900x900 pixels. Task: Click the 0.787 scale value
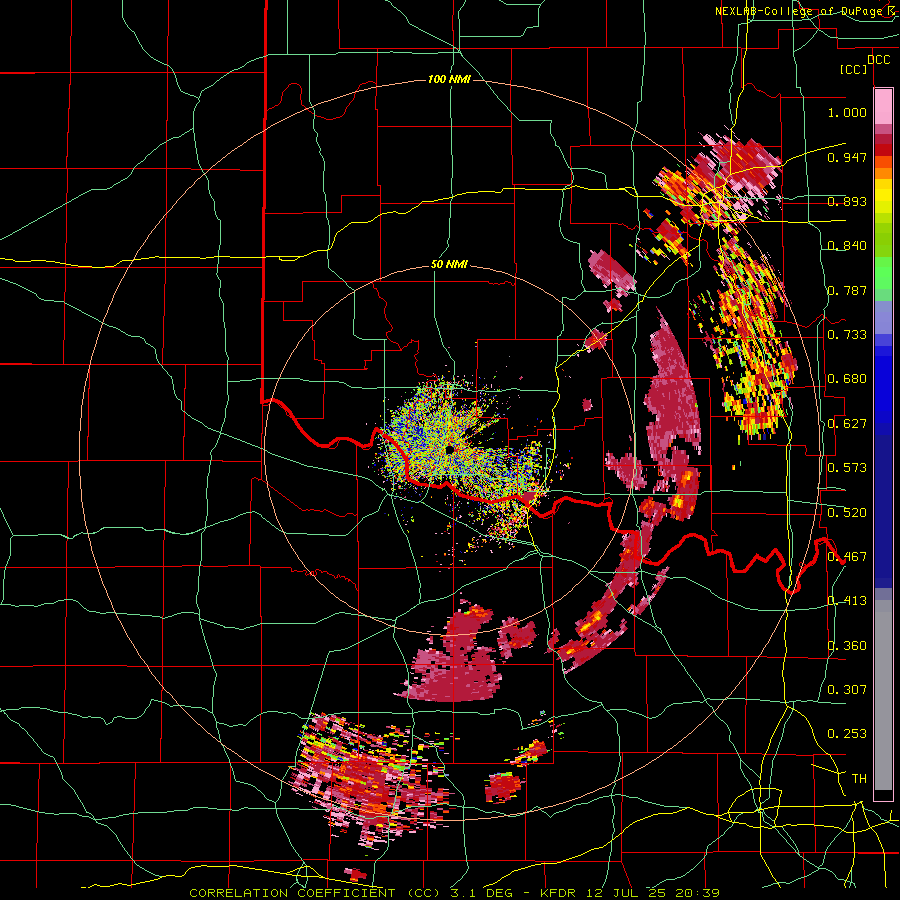coord(847,290)
